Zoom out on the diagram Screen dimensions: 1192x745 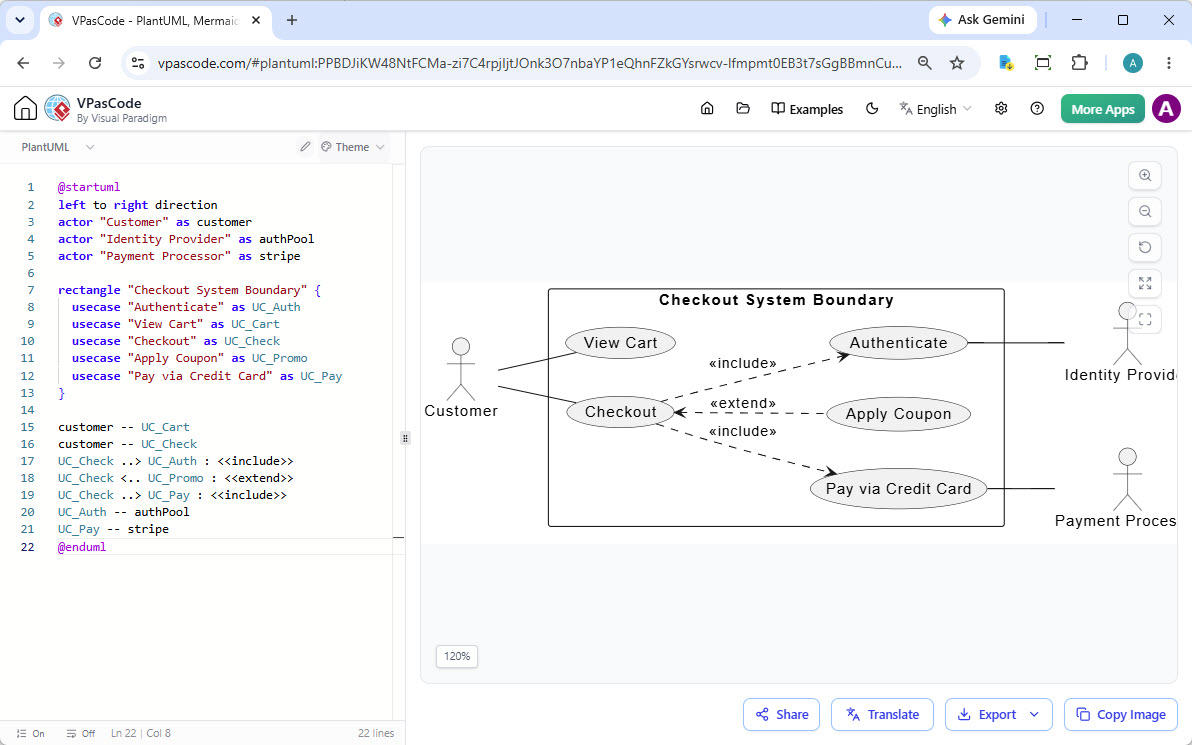coord(1145,211)
